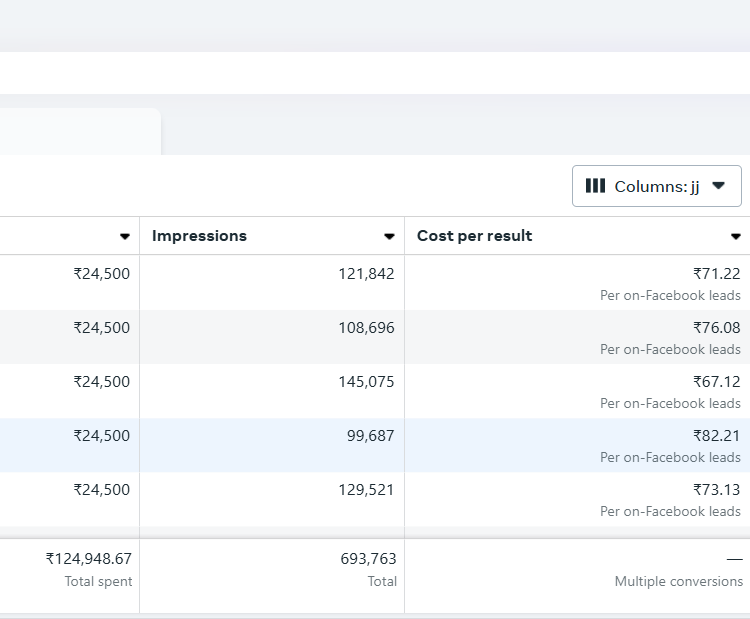Sort by Cost per result header
The width and height of the screenshot is (750, 619).
coord(474,236)
